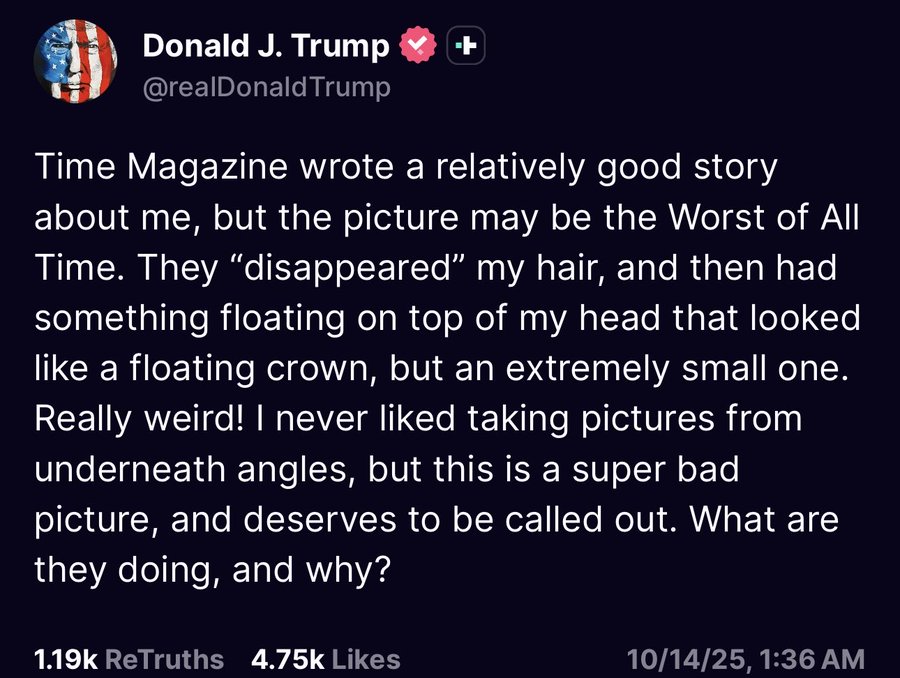Open the profile avatar picture
The height and width of the screenshot is (678, 900).
pos(75,63)
